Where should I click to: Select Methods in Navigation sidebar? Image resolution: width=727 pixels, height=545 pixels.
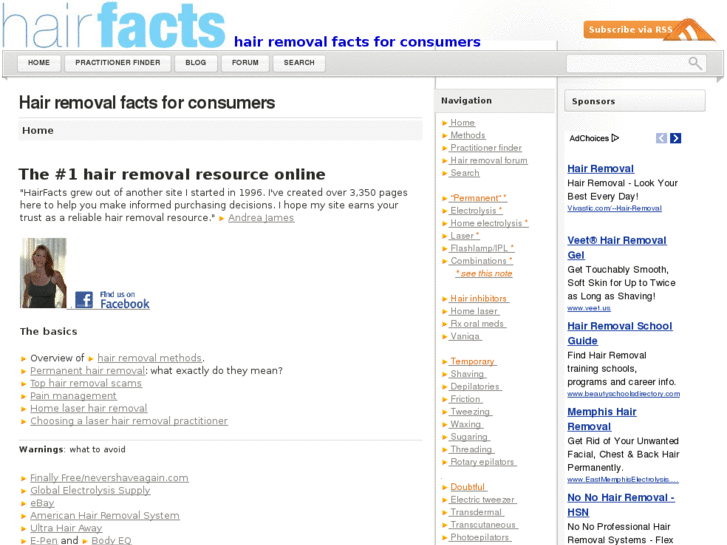(x=467, y=135)
